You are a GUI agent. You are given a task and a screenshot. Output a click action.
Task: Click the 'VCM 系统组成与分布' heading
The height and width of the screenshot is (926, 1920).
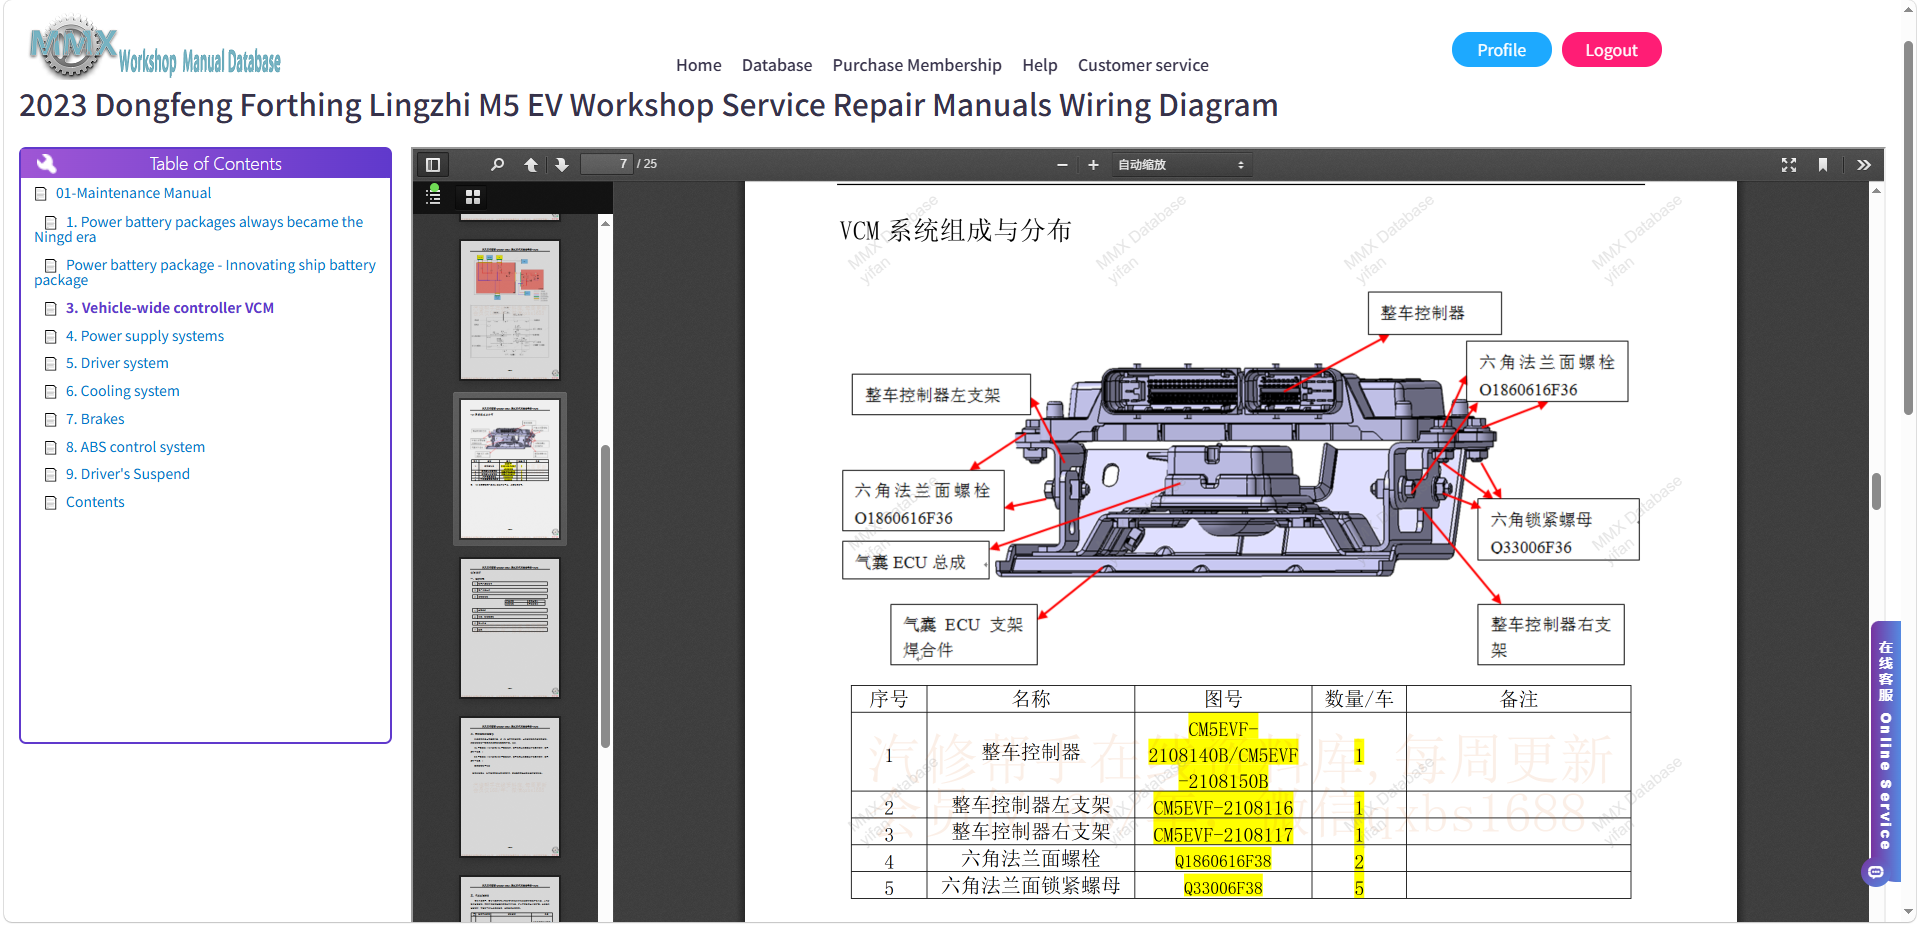(x=955, y=231)
